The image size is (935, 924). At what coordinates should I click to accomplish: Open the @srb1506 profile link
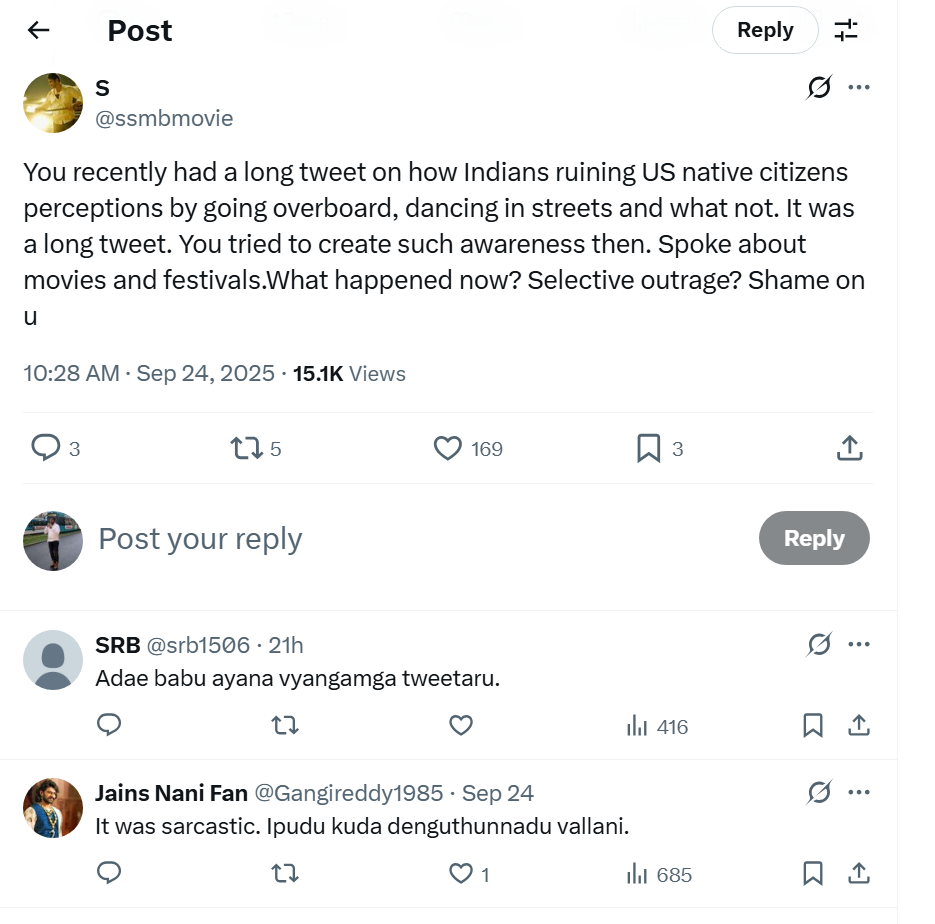[x=198, y=645]
